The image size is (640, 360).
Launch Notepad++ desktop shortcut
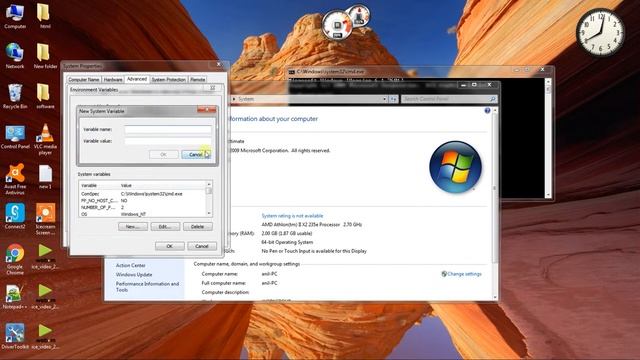(x=15, y=296)
